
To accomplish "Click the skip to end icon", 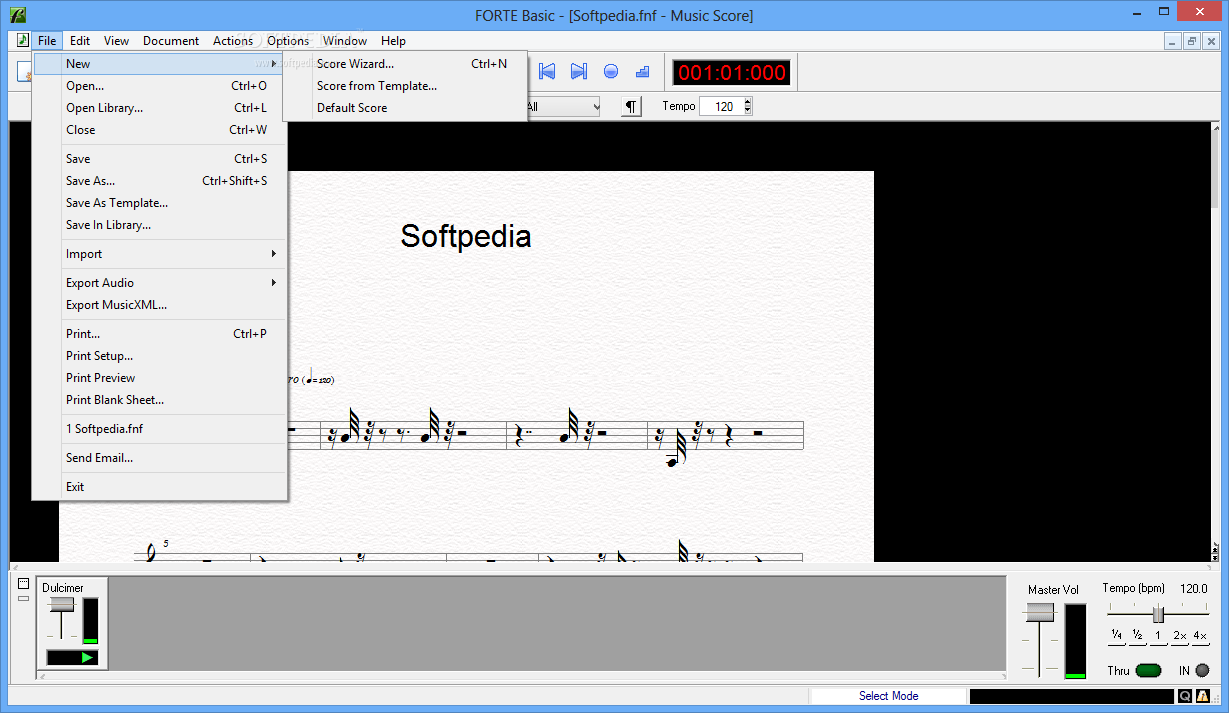I will [578, 71].
